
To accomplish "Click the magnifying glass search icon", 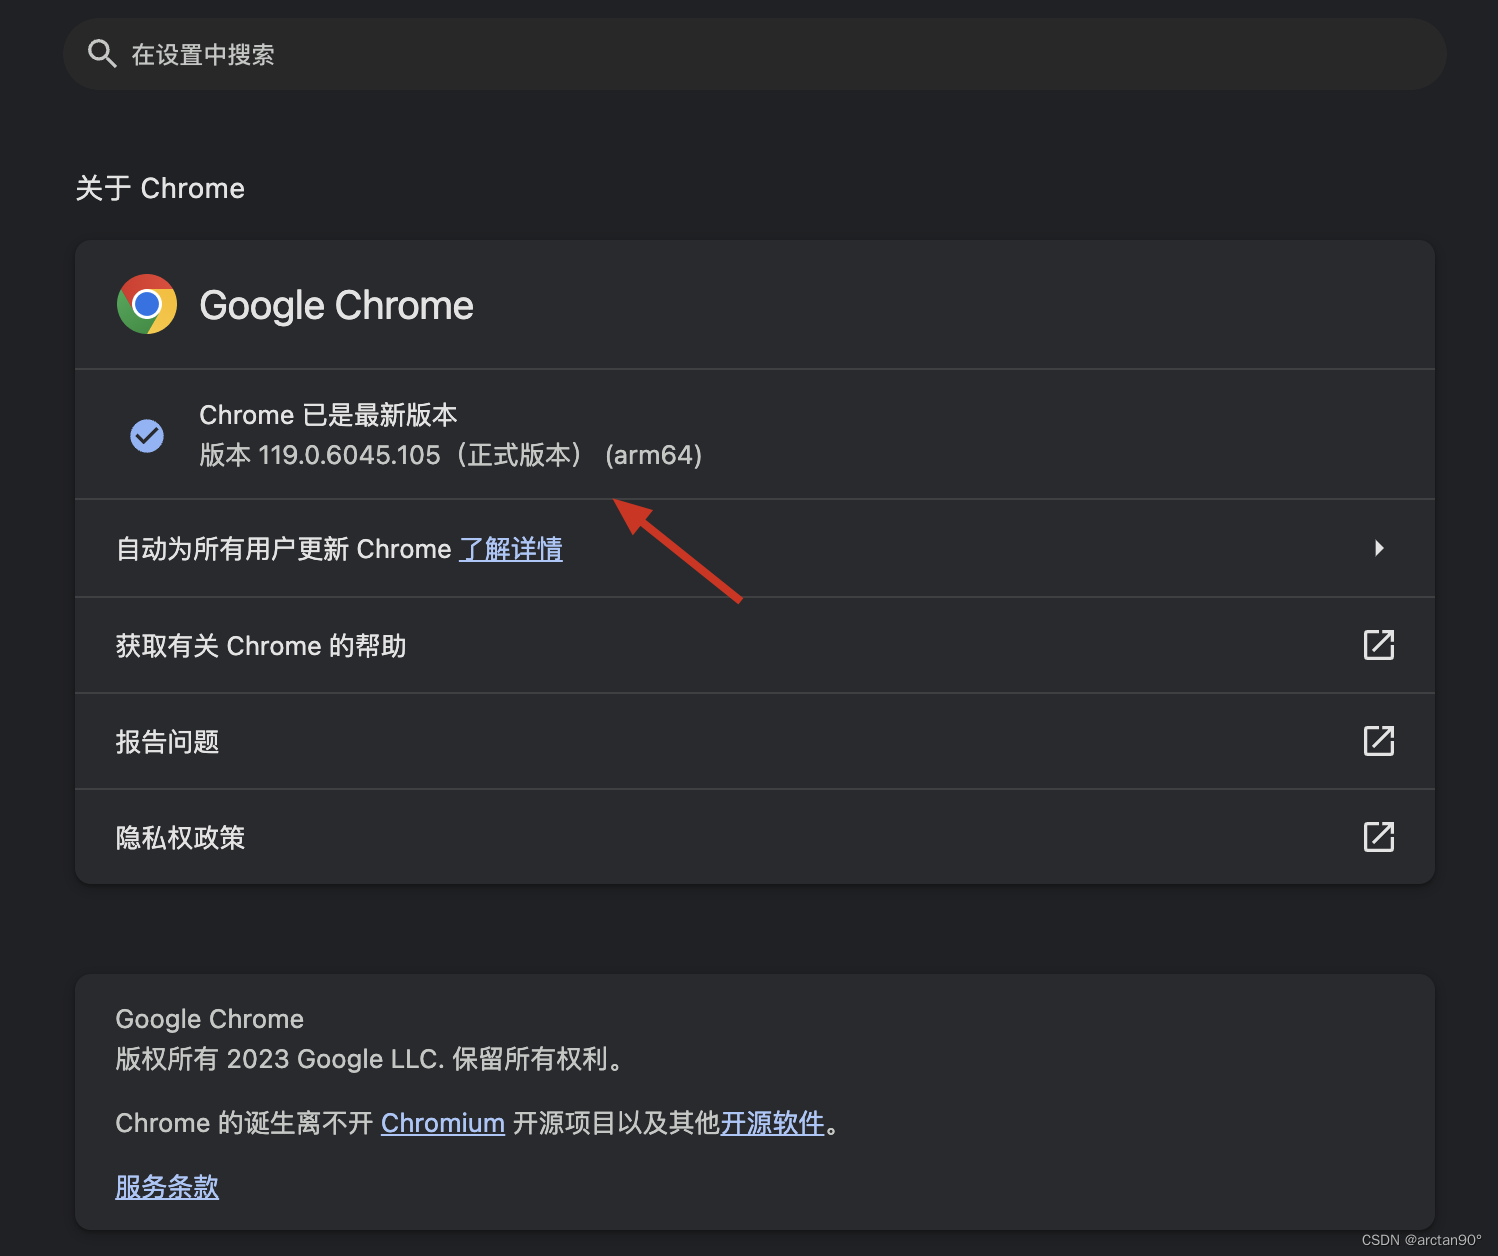I will pyautogui.click(x=101, y=53).
